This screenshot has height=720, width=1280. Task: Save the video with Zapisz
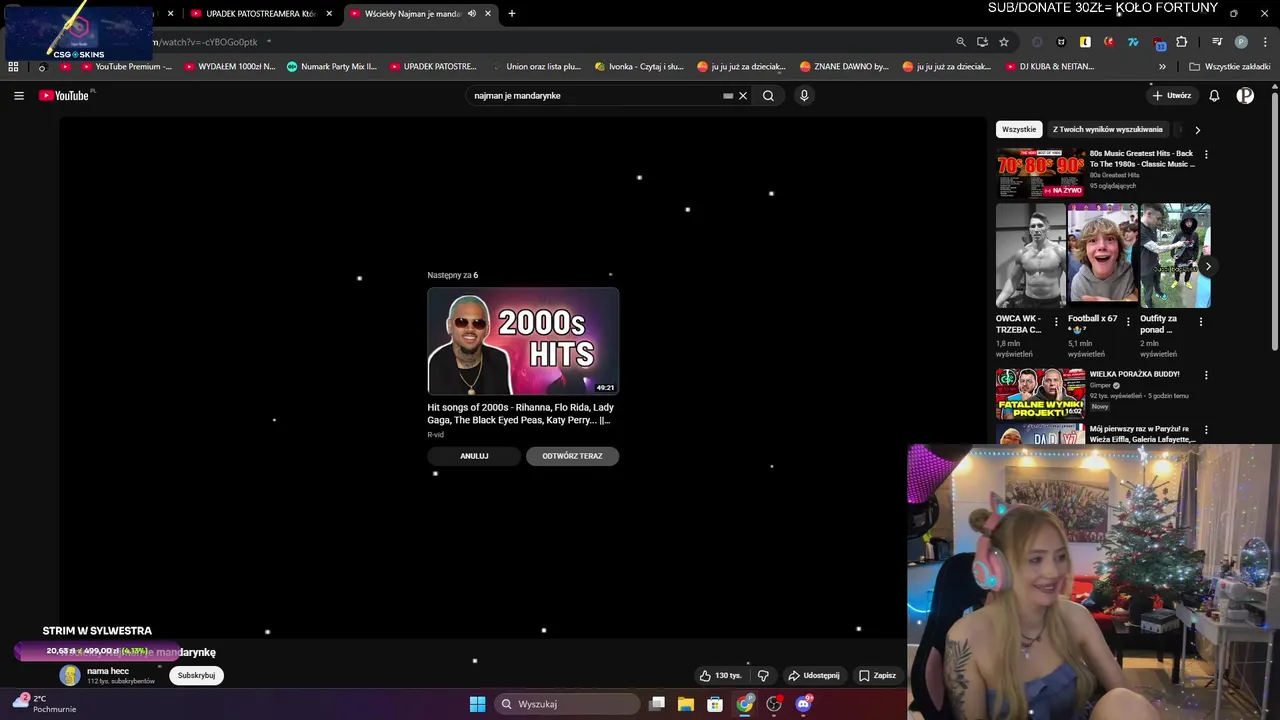[877, 676]
